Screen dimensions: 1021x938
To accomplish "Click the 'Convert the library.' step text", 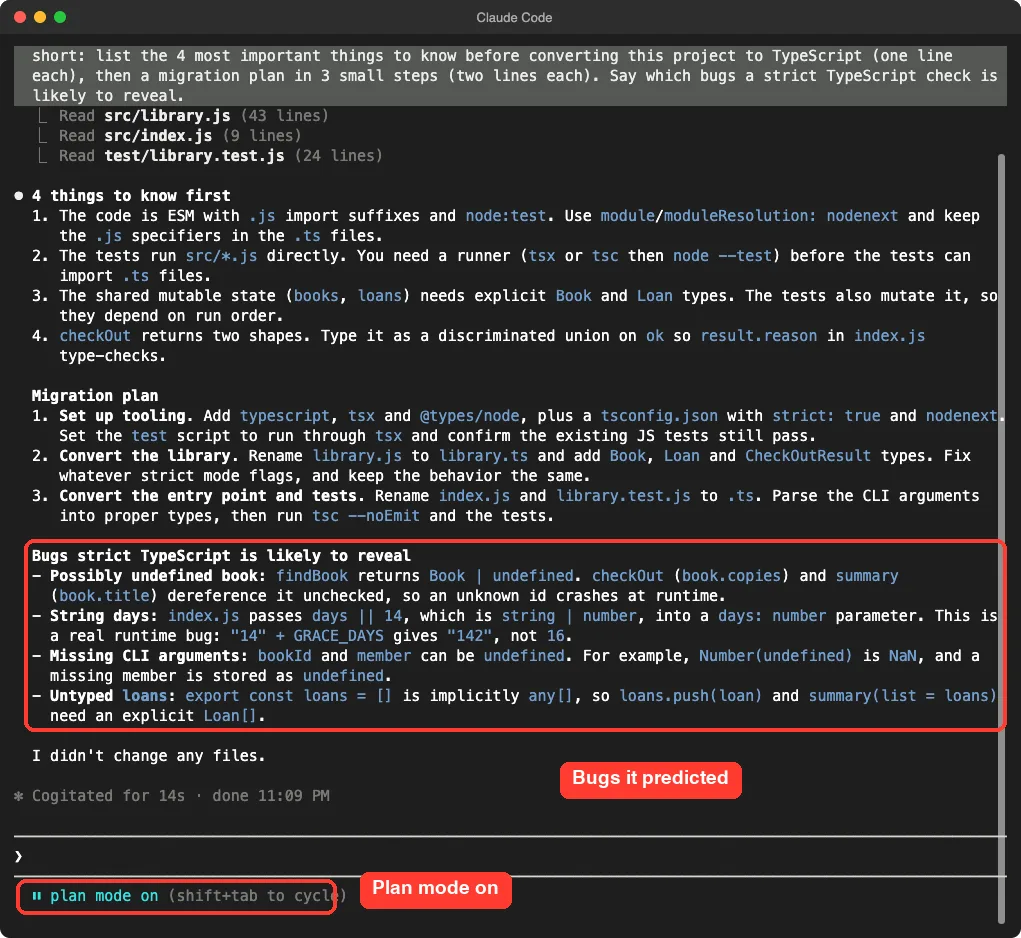I will pos(148,456).
